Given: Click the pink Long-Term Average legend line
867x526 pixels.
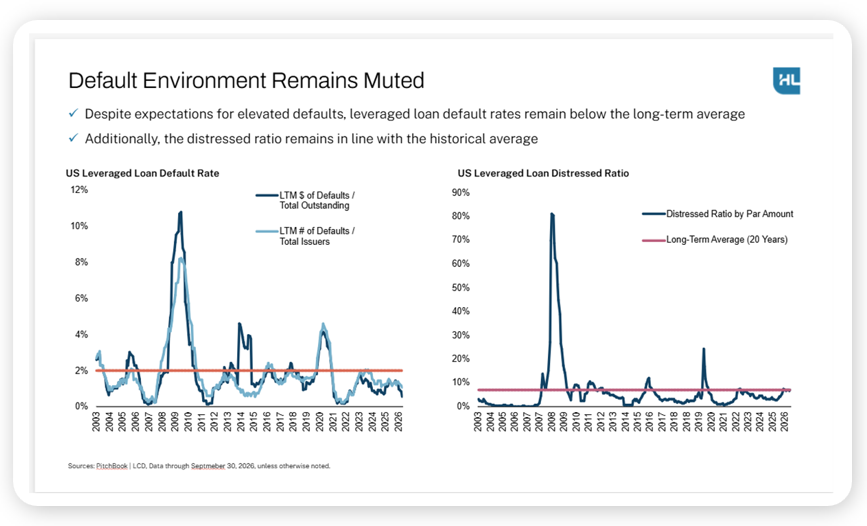Looking at the screenshot, I should (654, 240).
